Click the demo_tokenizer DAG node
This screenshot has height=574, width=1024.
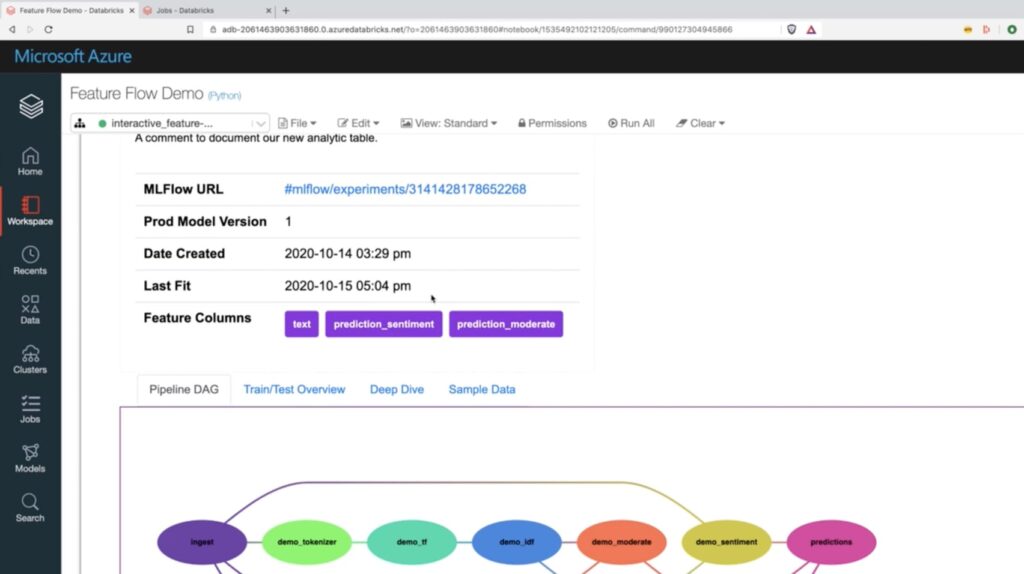(x=307, y=542)
